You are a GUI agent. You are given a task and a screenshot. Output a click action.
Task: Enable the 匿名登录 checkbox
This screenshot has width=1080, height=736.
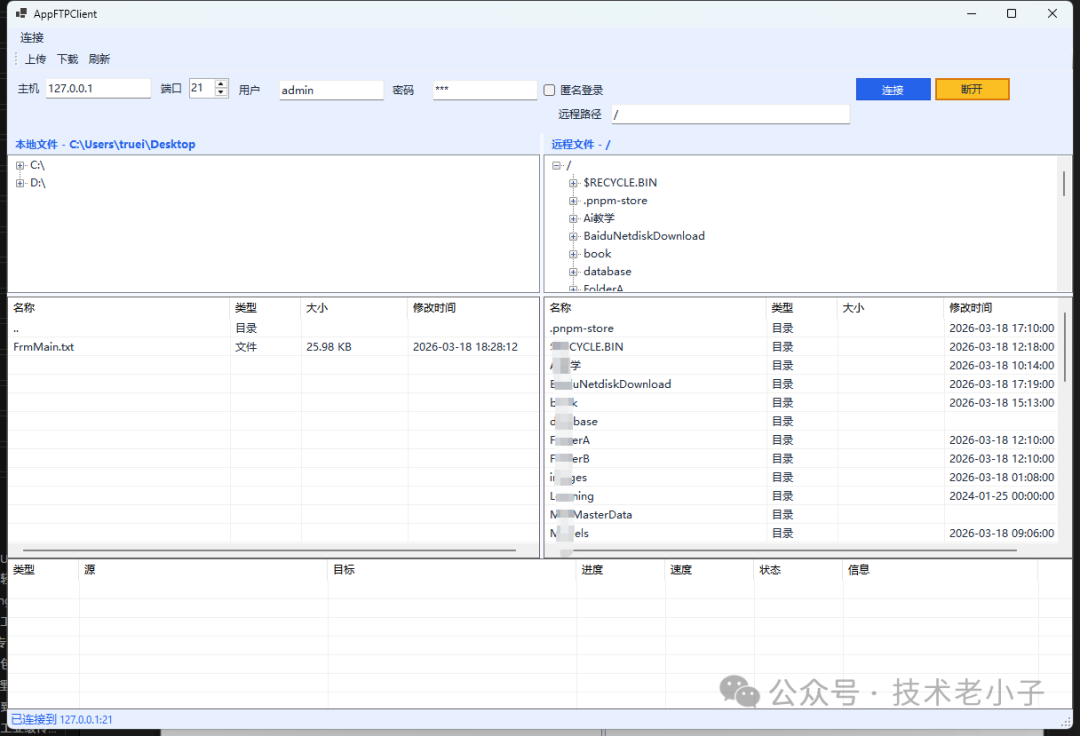(x=549, y=90)
